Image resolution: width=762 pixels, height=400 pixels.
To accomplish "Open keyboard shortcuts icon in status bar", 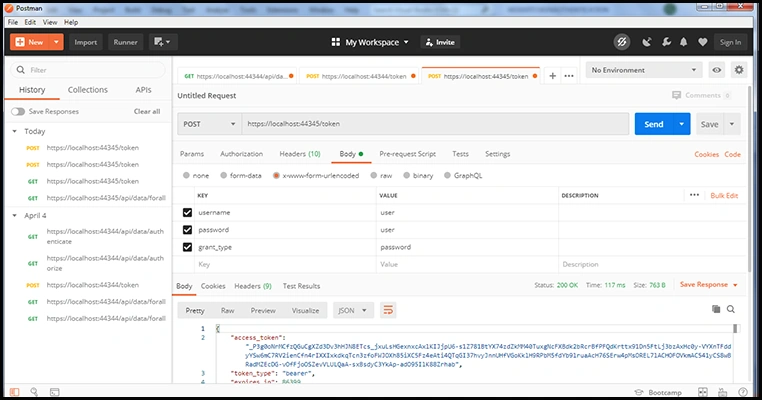I will click(x=723, y=392).
